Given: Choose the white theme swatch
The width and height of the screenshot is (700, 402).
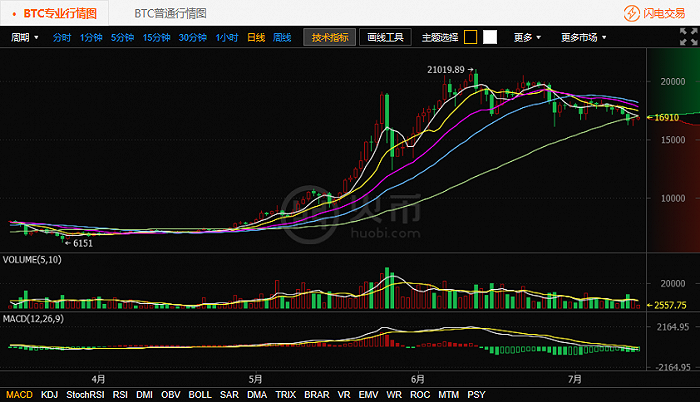Looking at the screenshot, I should [x=490, y=37].
